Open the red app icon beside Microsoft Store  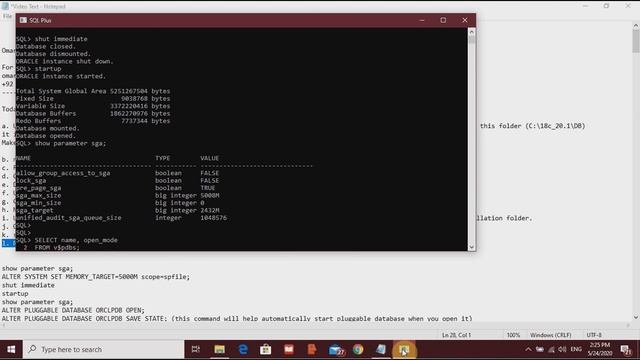coord(289,349)
